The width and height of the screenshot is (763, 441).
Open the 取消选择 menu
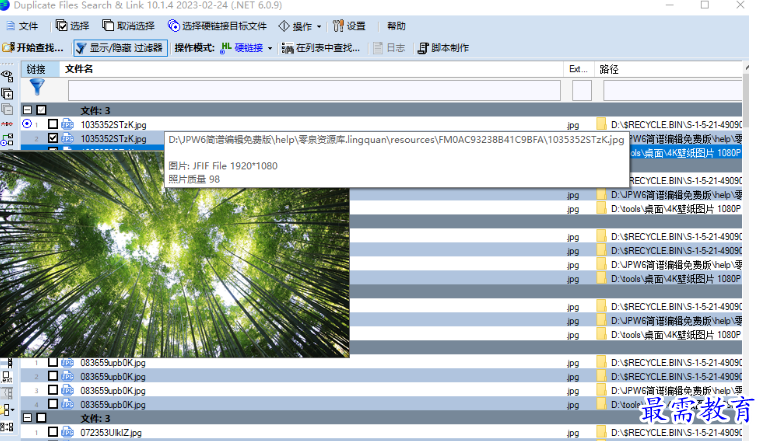pyautogui.click(x=128, y=26)
